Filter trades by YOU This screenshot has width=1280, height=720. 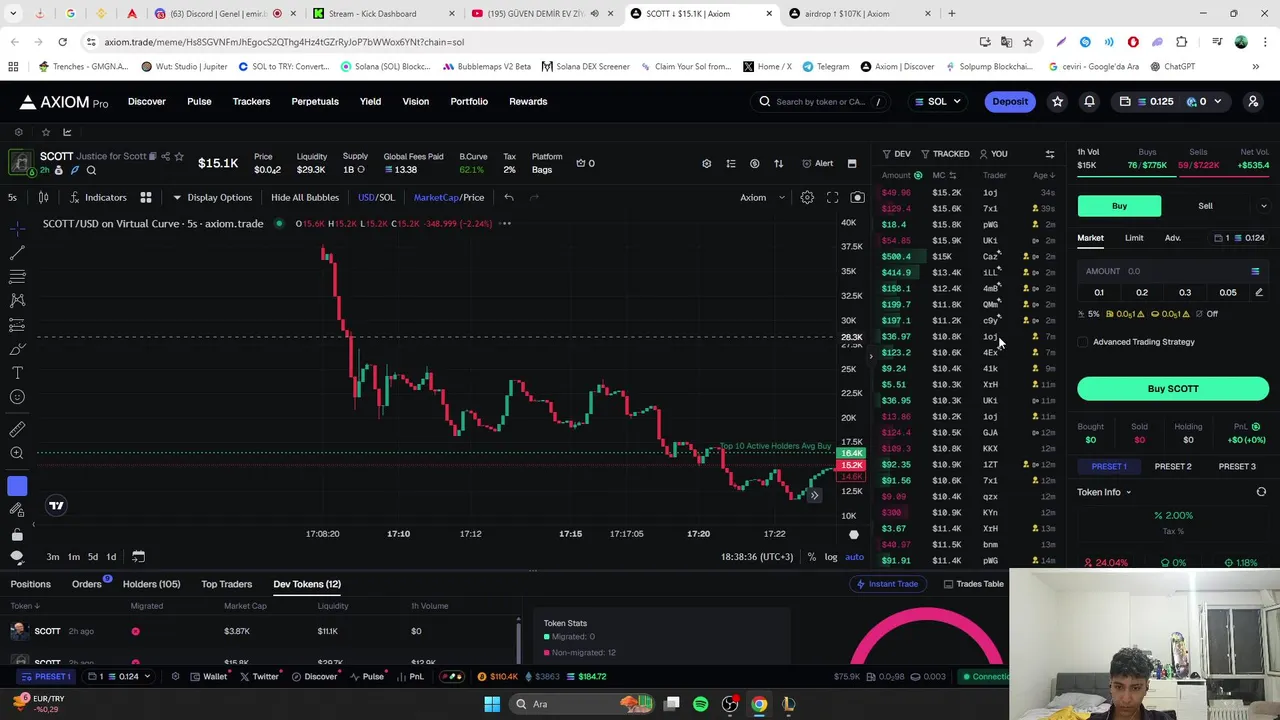[993, 154]
